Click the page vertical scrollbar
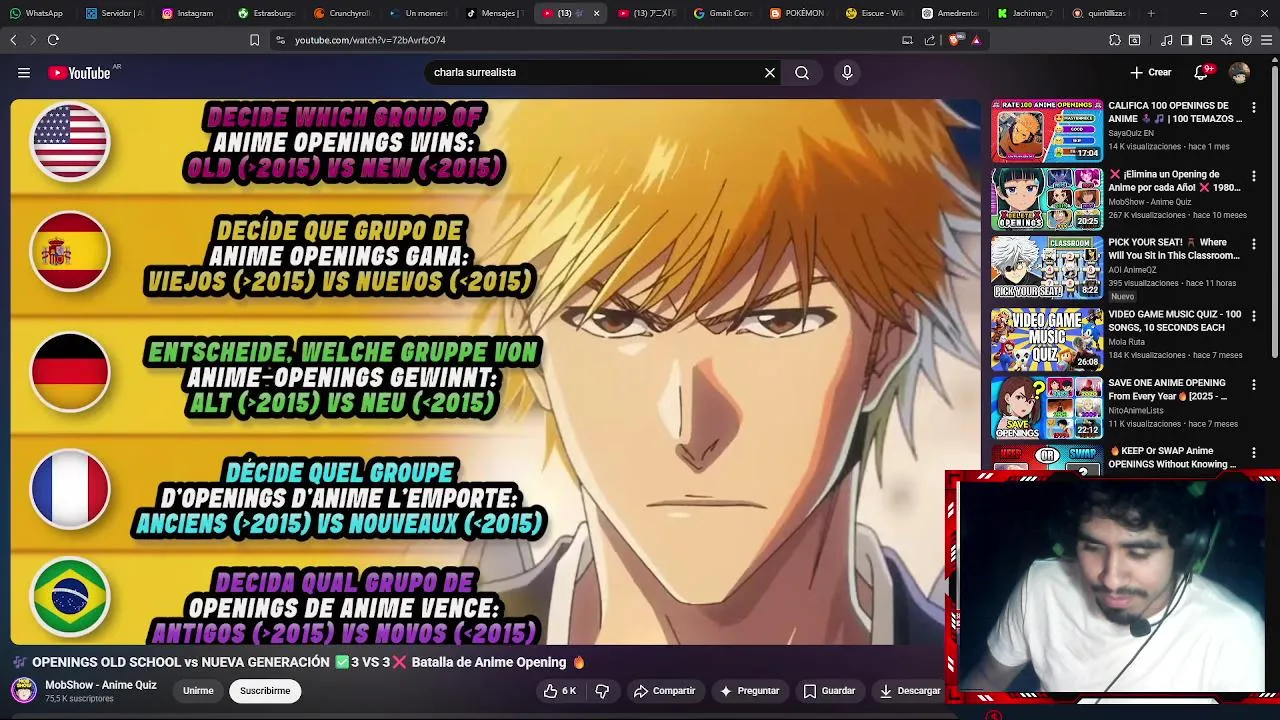 click(1274, 210)
